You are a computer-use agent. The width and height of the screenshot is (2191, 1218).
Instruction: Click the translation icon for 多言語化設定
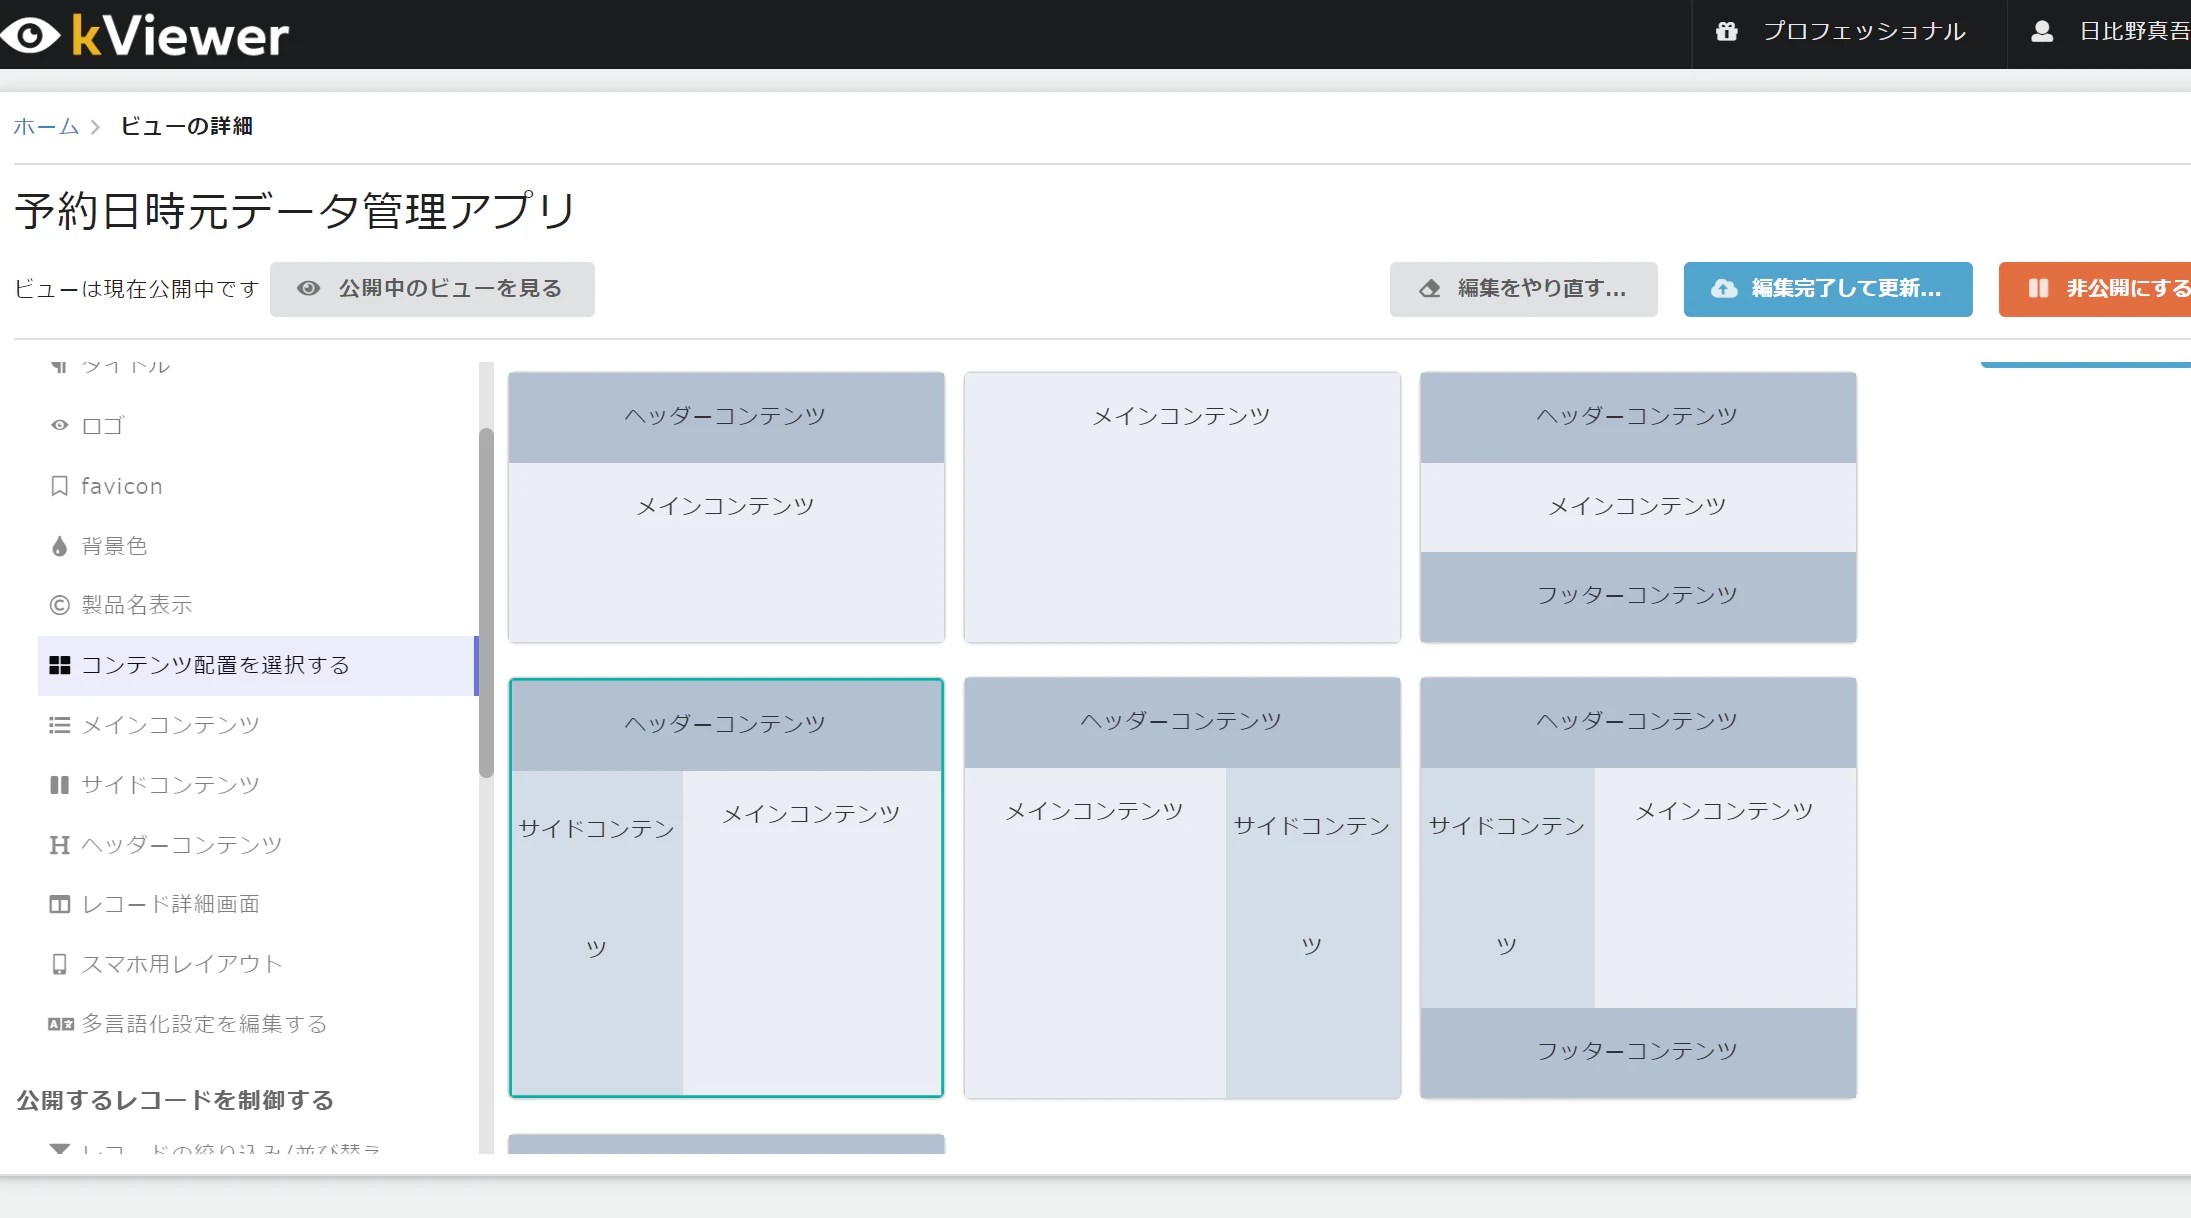point(60,1024)
